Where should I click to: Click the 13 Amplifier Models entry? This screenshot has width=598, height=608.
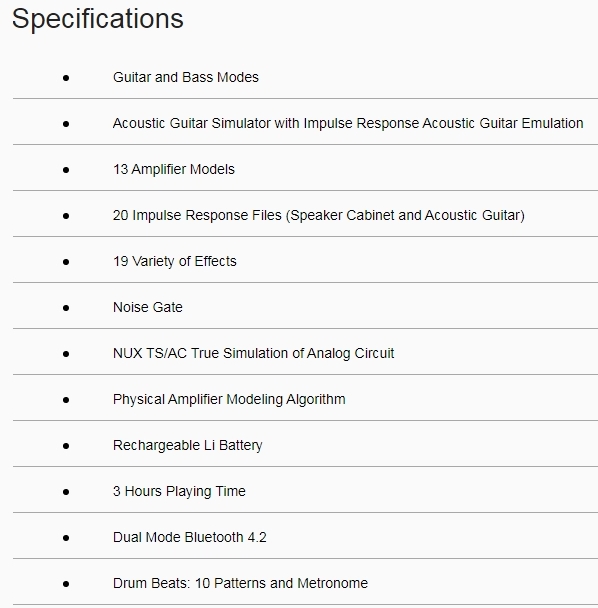(174, 169)
